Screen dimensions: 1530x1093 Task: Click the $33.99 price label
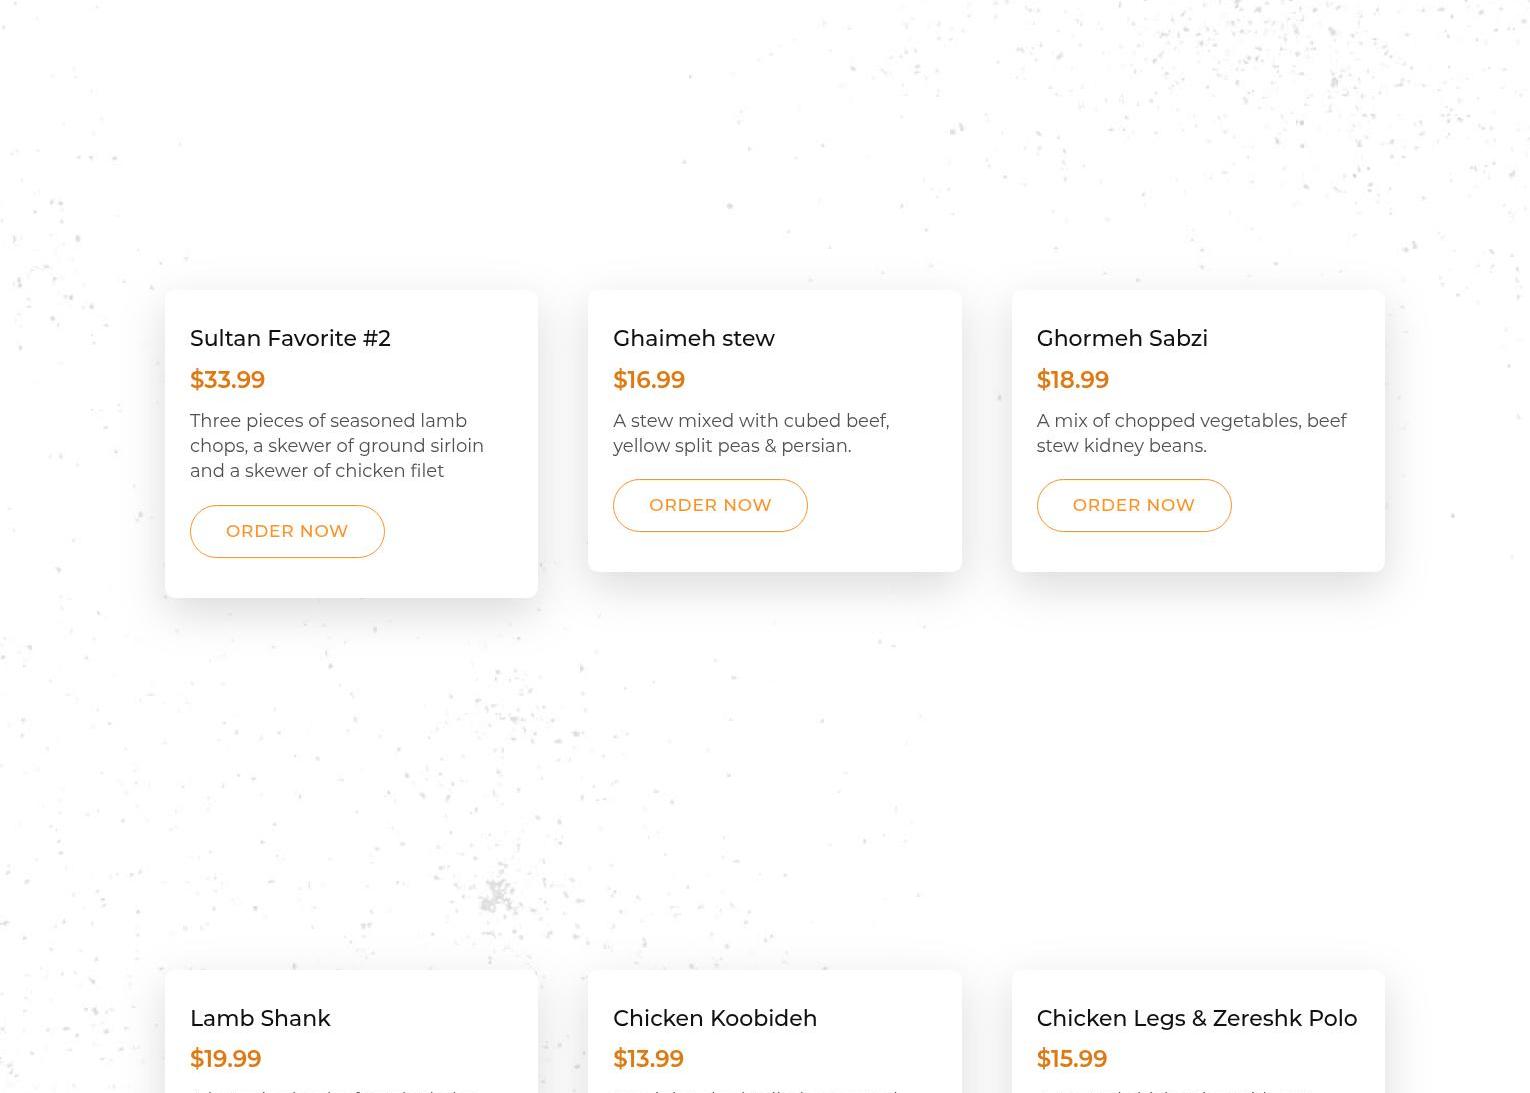click(x=227, y=380)
